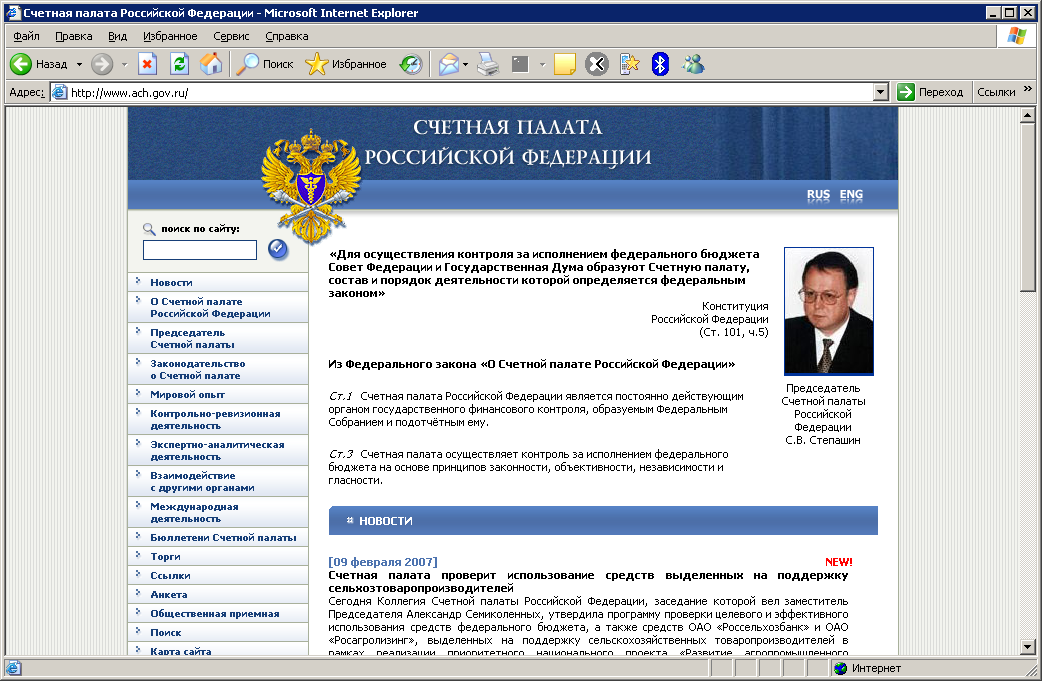Open the Правка menu

[74, 36]
